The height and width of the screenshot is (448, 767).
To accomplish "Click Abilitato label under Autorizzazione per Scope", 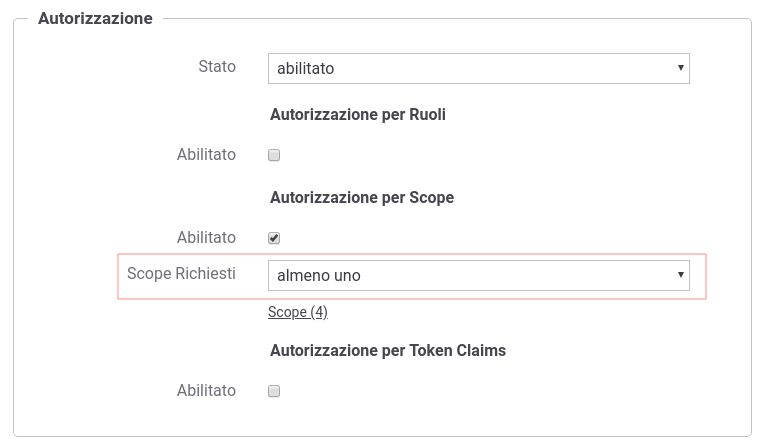I will pyautogui.click(x=206, y=237).
